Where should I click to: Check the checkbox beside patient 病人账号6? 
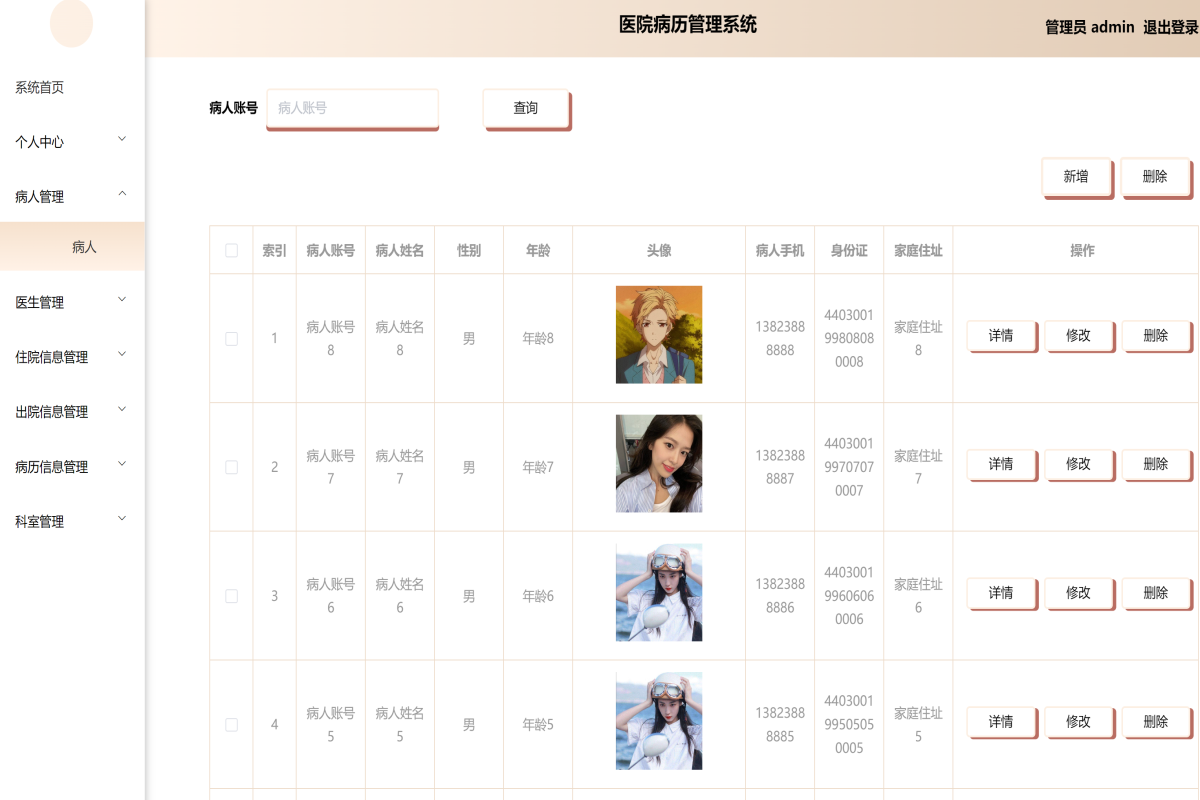(231, 595)
